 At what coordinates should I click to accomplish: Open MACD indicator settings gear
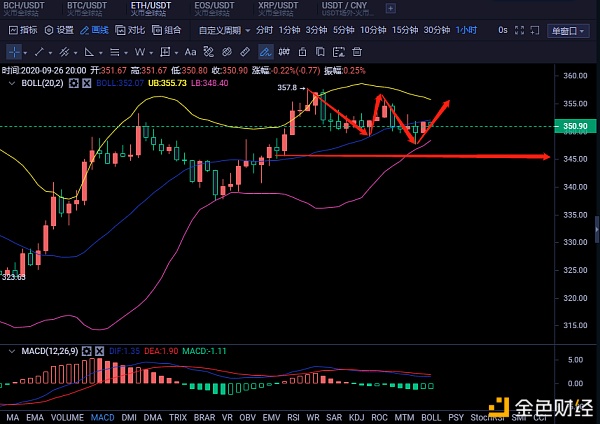pyautogui.click(x=87, y=351)
